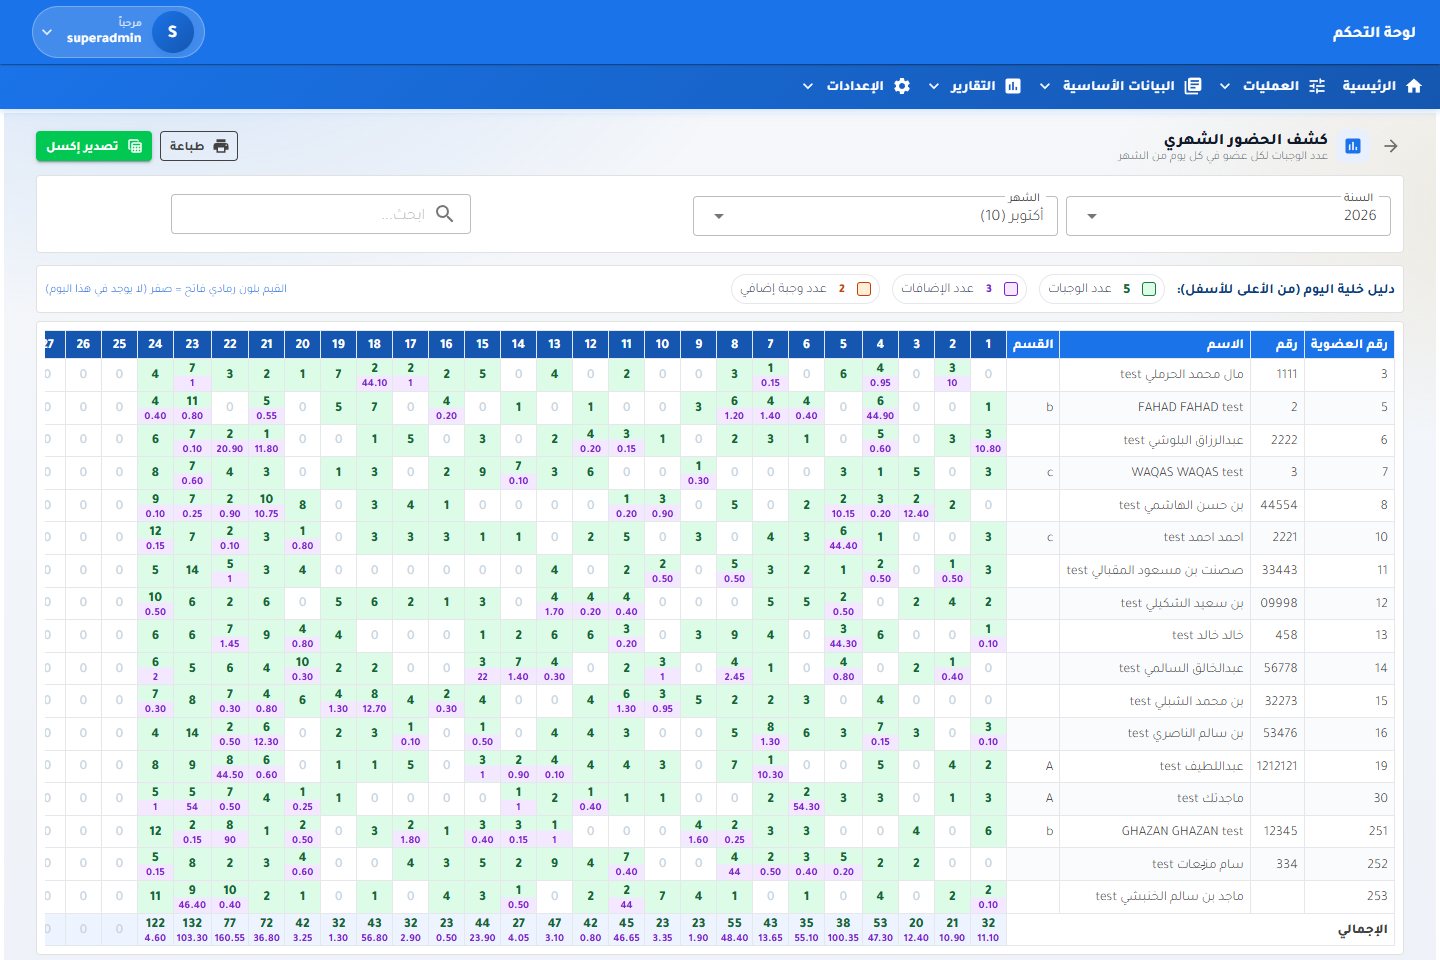
Task: Click the printer icon on طباعة button
Action: pyautogui.click(x=221, y=146)
